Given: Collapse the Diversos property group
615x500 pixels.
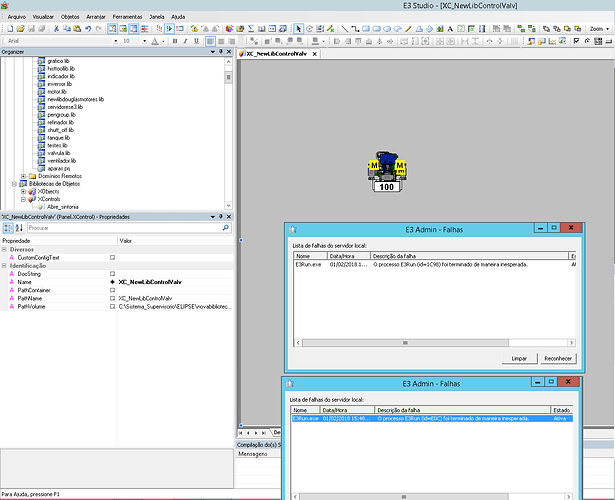Looking at the screenshot, I should (4, 249).
